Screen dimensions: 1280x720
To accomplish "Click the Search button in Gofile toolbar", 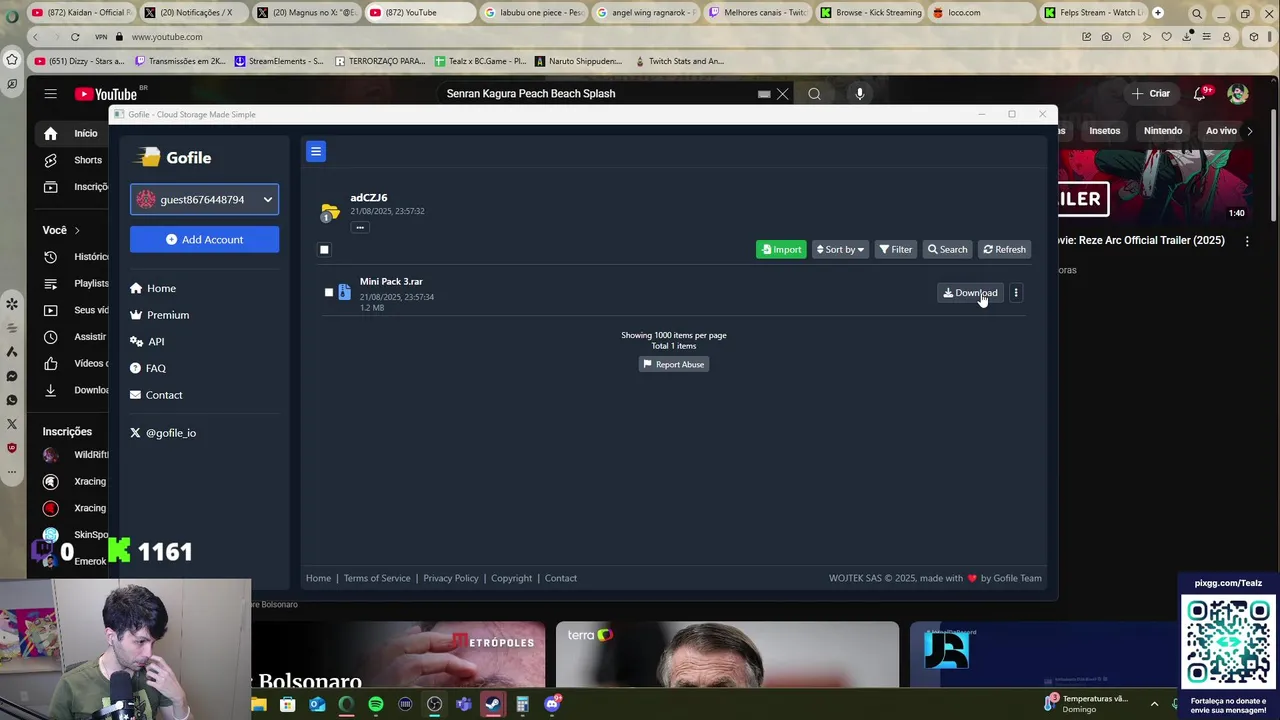I will pos(947,249).
